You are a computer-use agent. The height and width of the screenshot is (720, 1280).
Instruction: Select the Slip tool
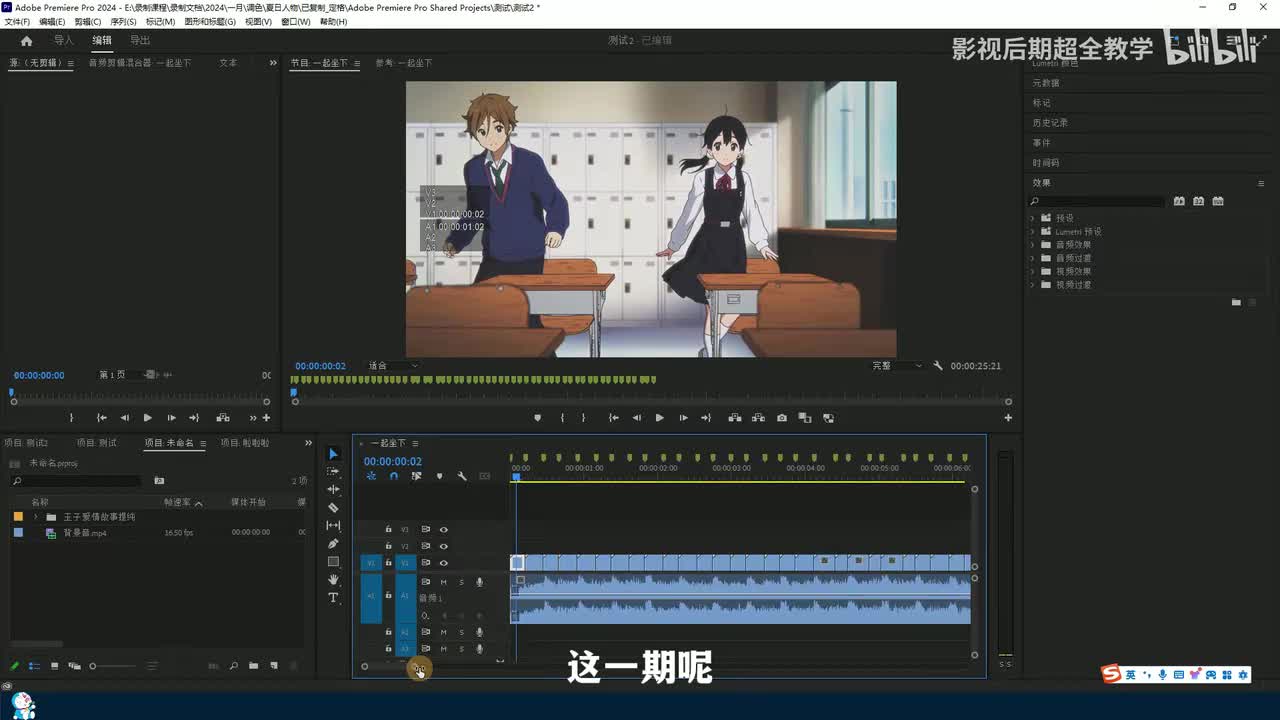pyautogui.click(x=334, y=526)
